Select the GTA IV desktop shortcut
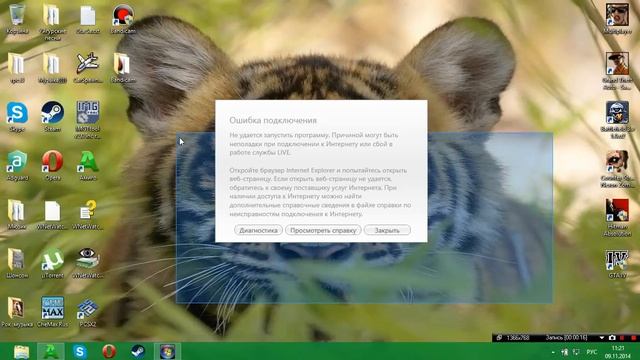The image size is (640, 360). point(617,264)
